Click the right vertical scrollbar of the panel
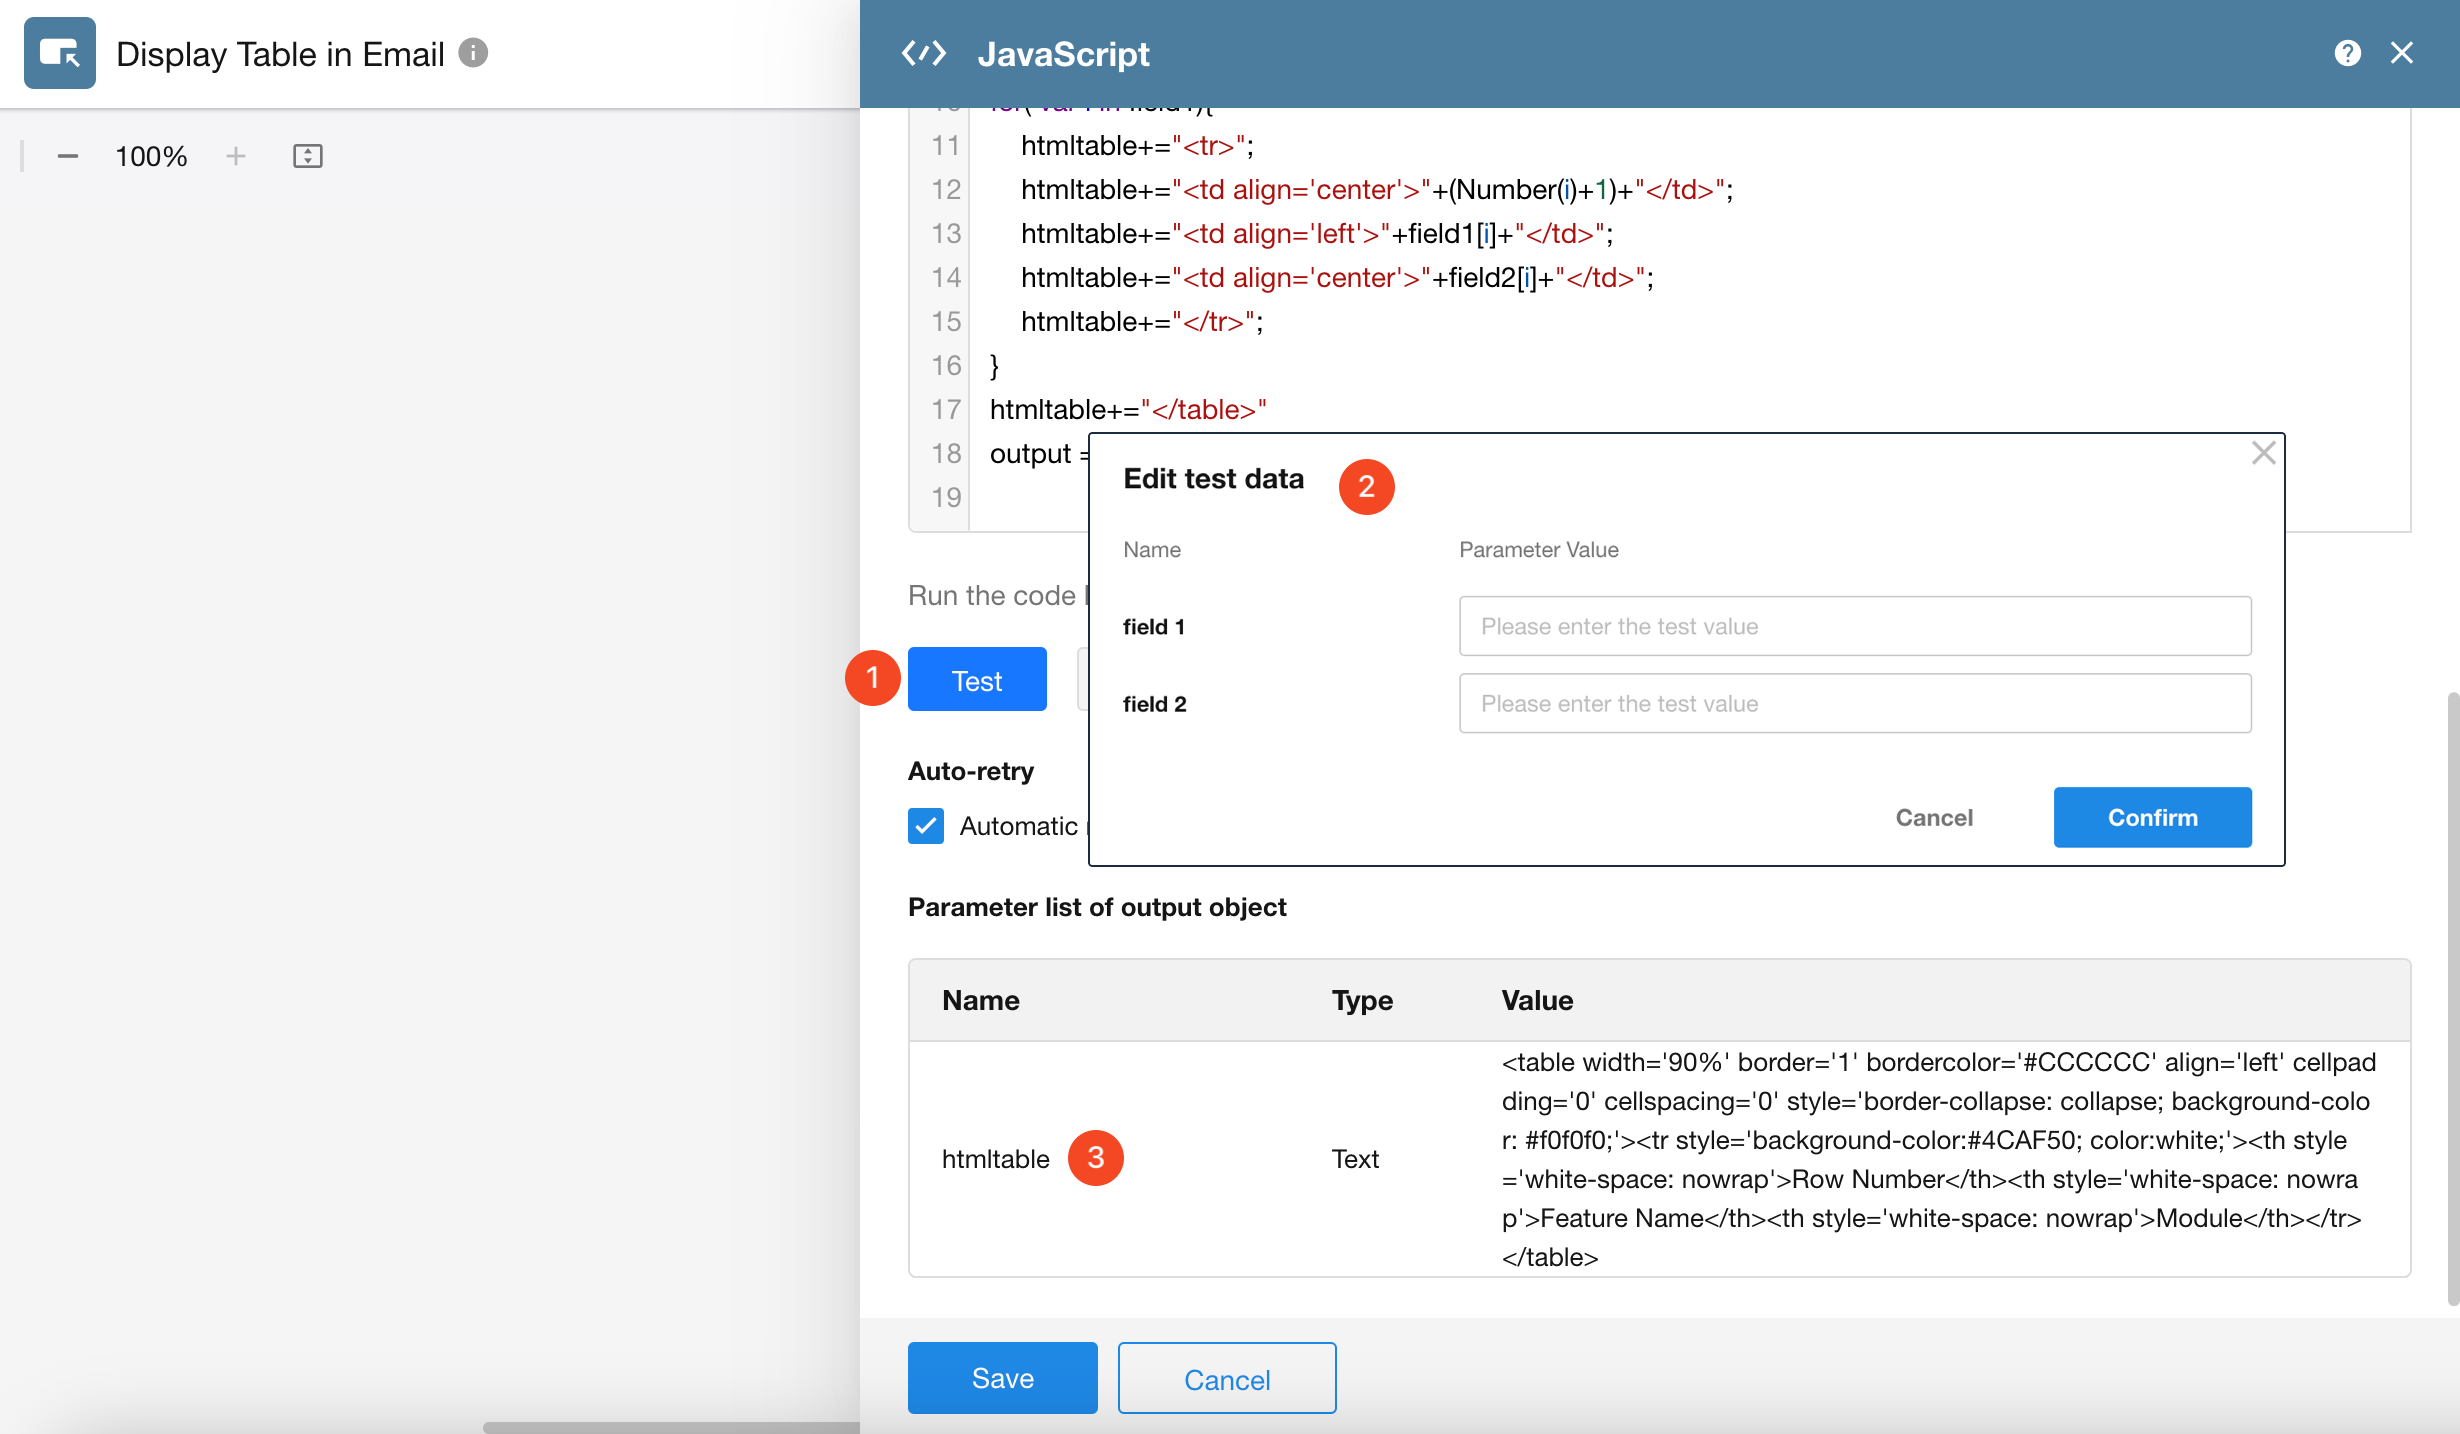 click(x=2452, y=1000)
